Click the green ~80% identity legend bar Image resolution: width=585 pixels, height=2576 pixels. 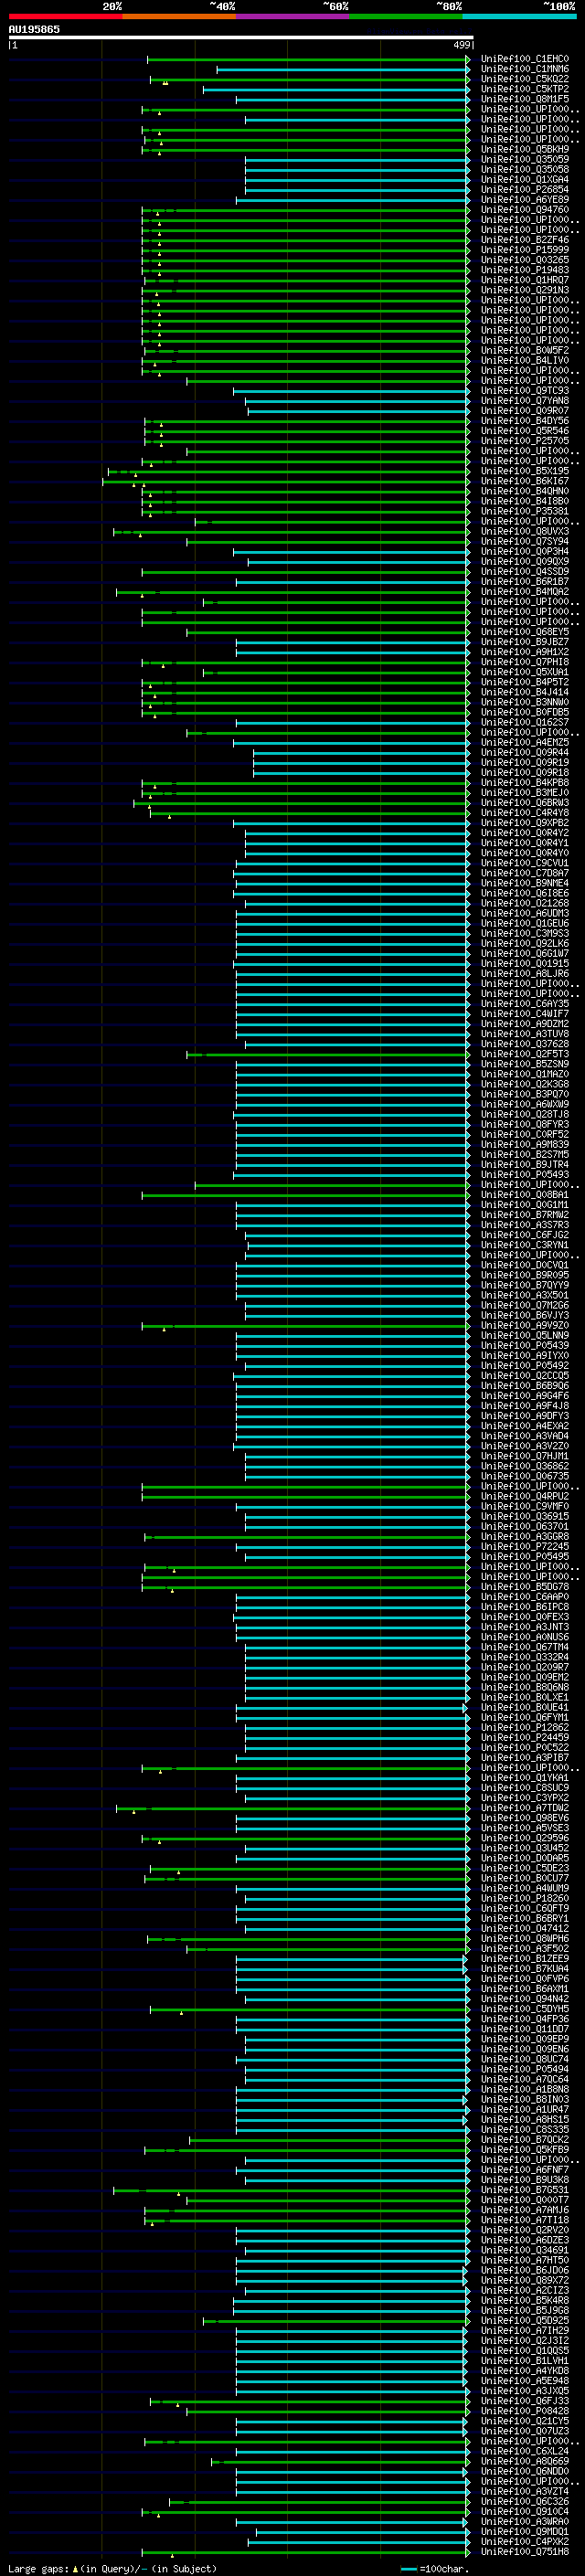pos(406,16)
